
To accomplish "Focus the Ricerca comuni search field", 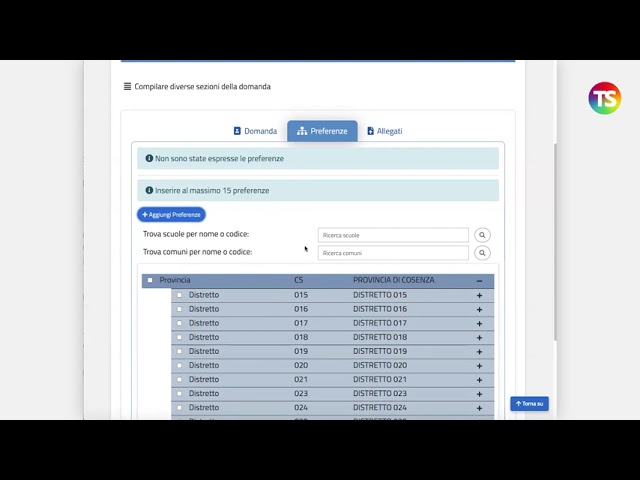I will coord(393,253).
